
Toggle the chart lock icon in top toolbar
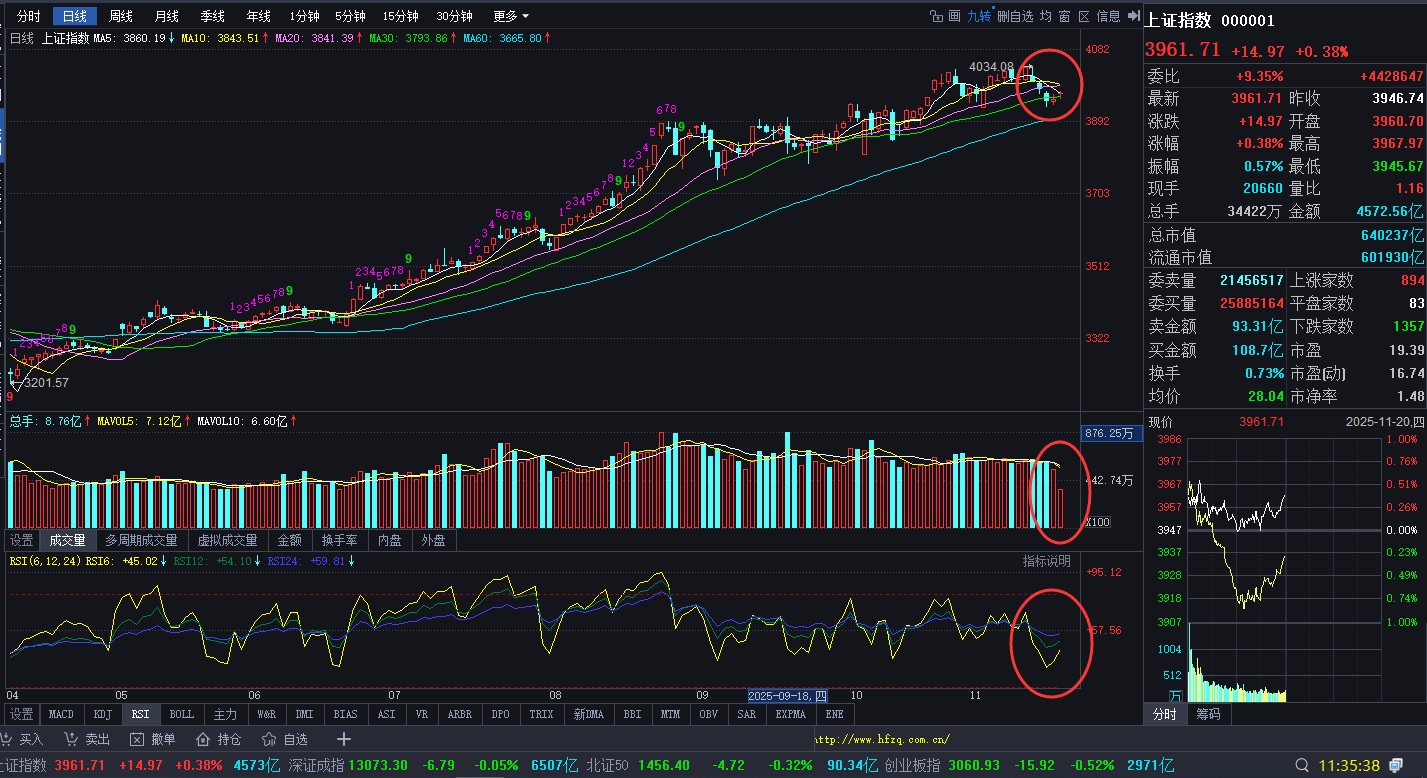click(937, 16)
